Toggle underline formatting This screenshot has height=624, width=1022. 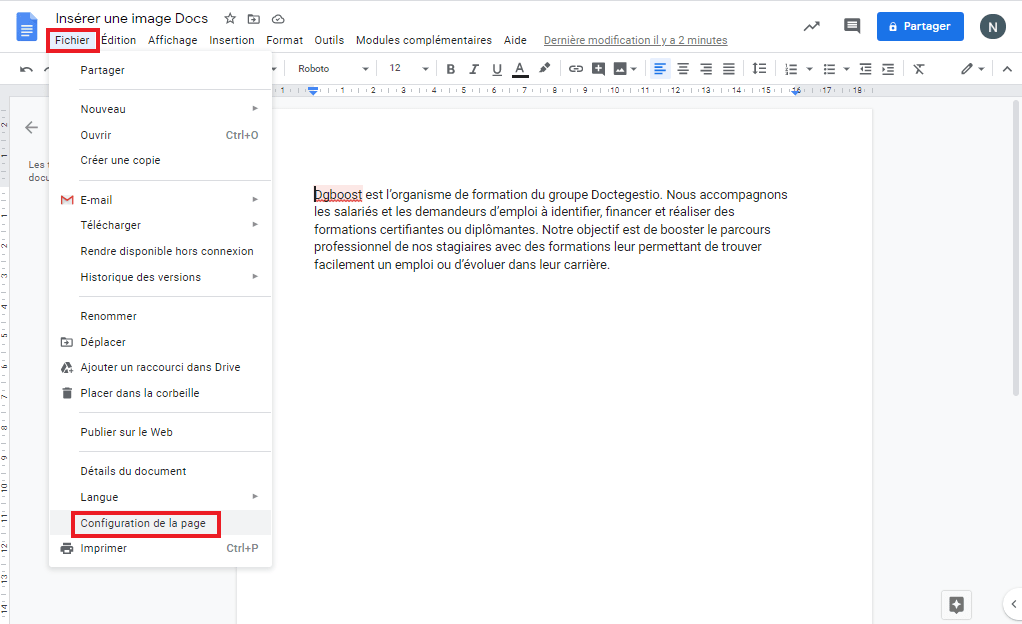[x=496, y=68]
